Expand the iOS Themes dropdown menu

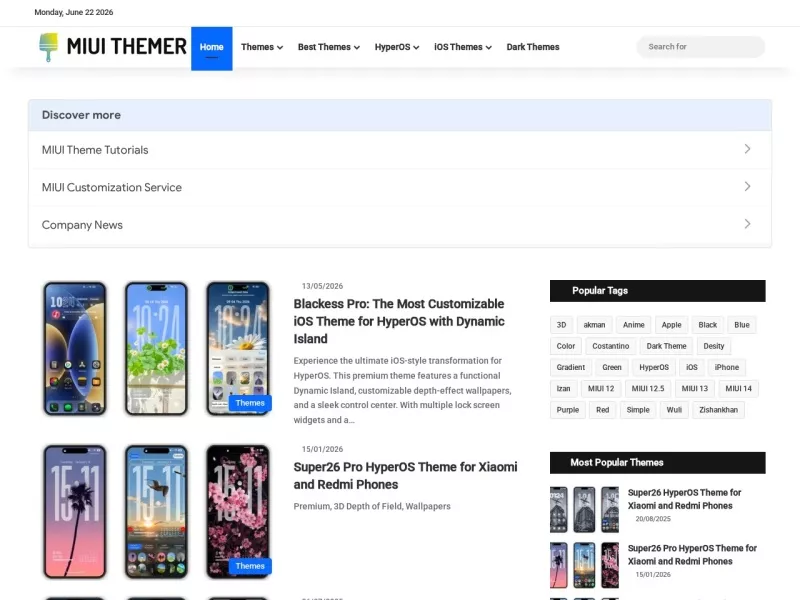point(463,47)
